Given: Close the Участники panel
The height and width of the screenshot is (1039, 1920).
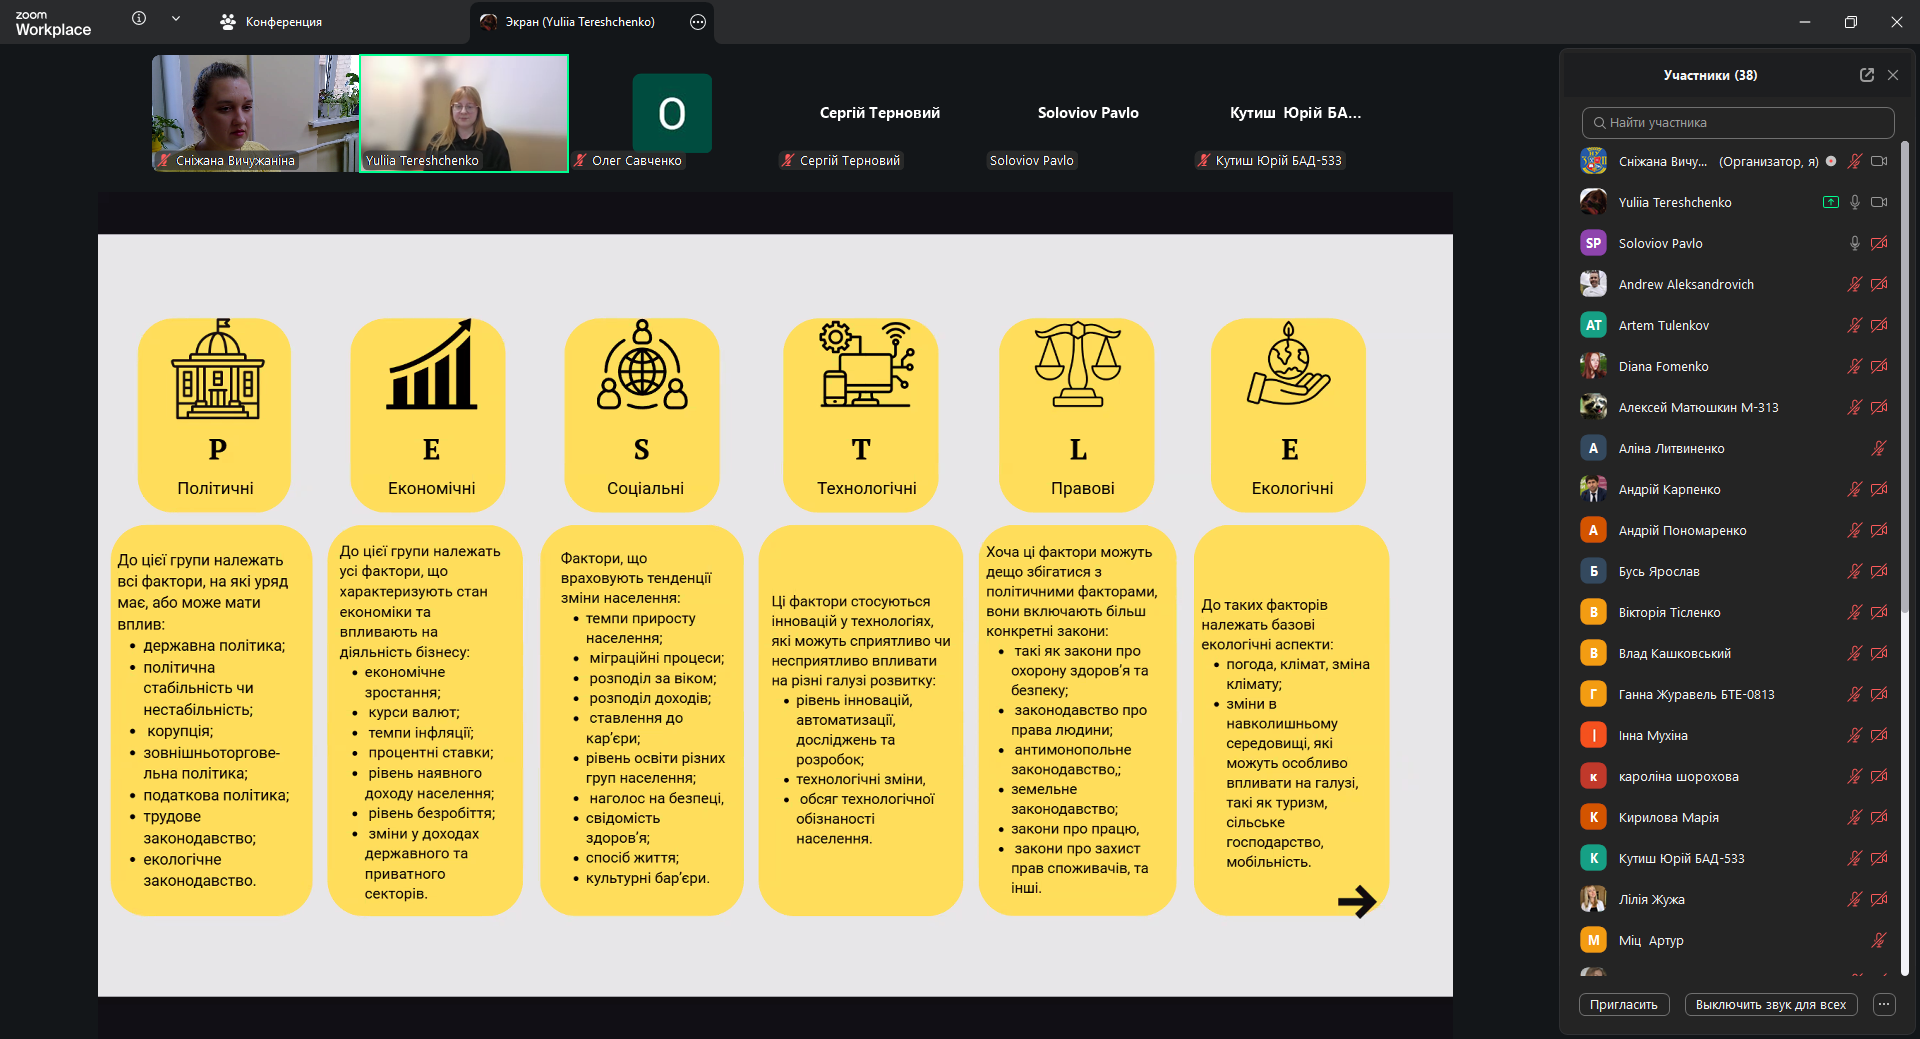Looking at the screenshot, I should 1893,75.
